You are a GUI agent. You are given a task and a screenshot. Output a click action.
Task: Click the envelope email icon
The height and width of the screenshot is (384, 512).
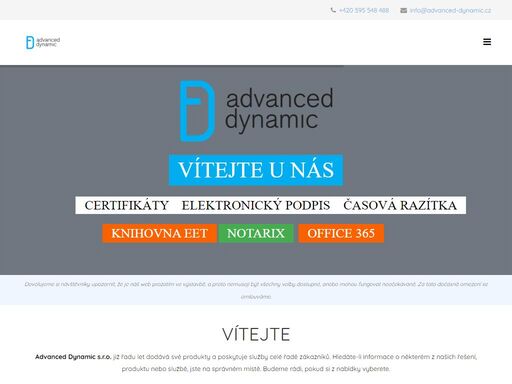click(x=403, y=10)
